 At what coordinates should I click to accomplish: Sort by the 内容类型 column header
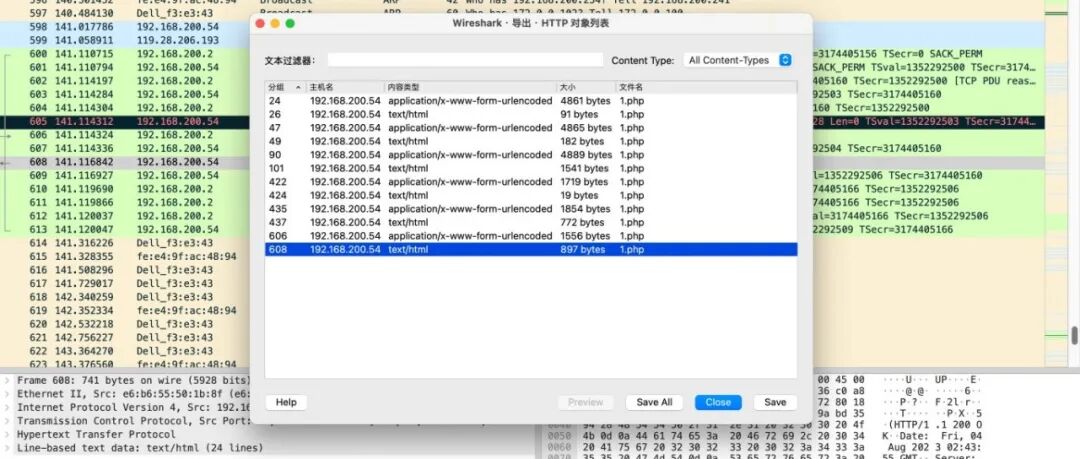point(470,88)
